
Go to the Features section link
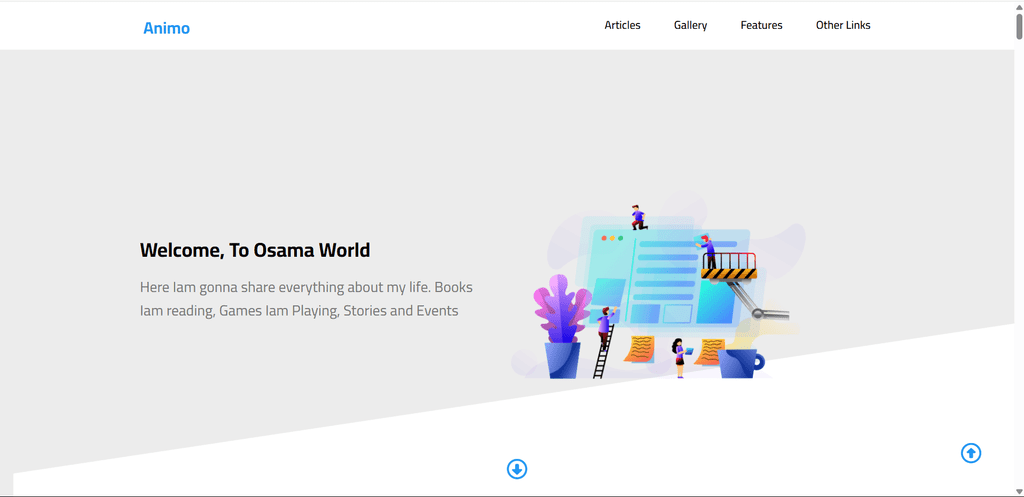(761, 25)
